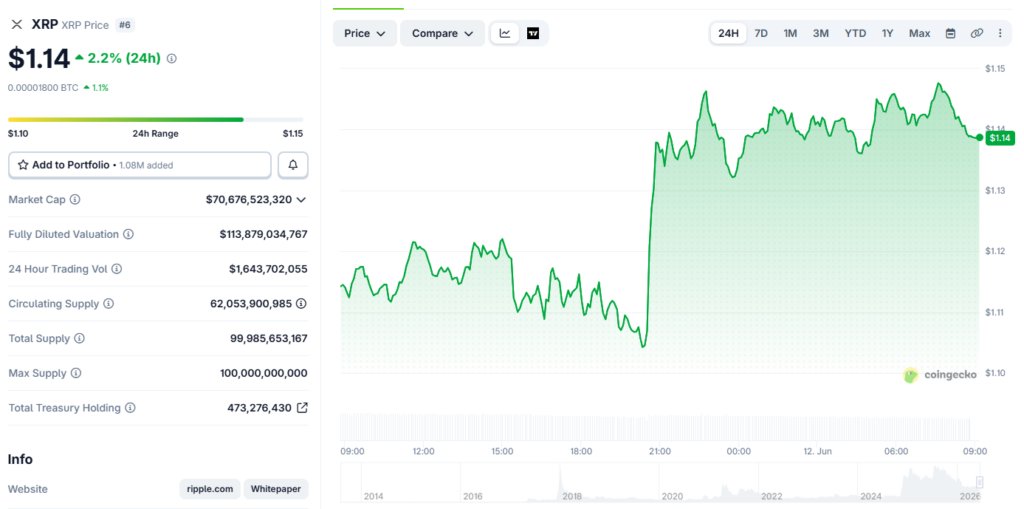
Task: Show Total Supply info tooltip
Action: (79, 338)
